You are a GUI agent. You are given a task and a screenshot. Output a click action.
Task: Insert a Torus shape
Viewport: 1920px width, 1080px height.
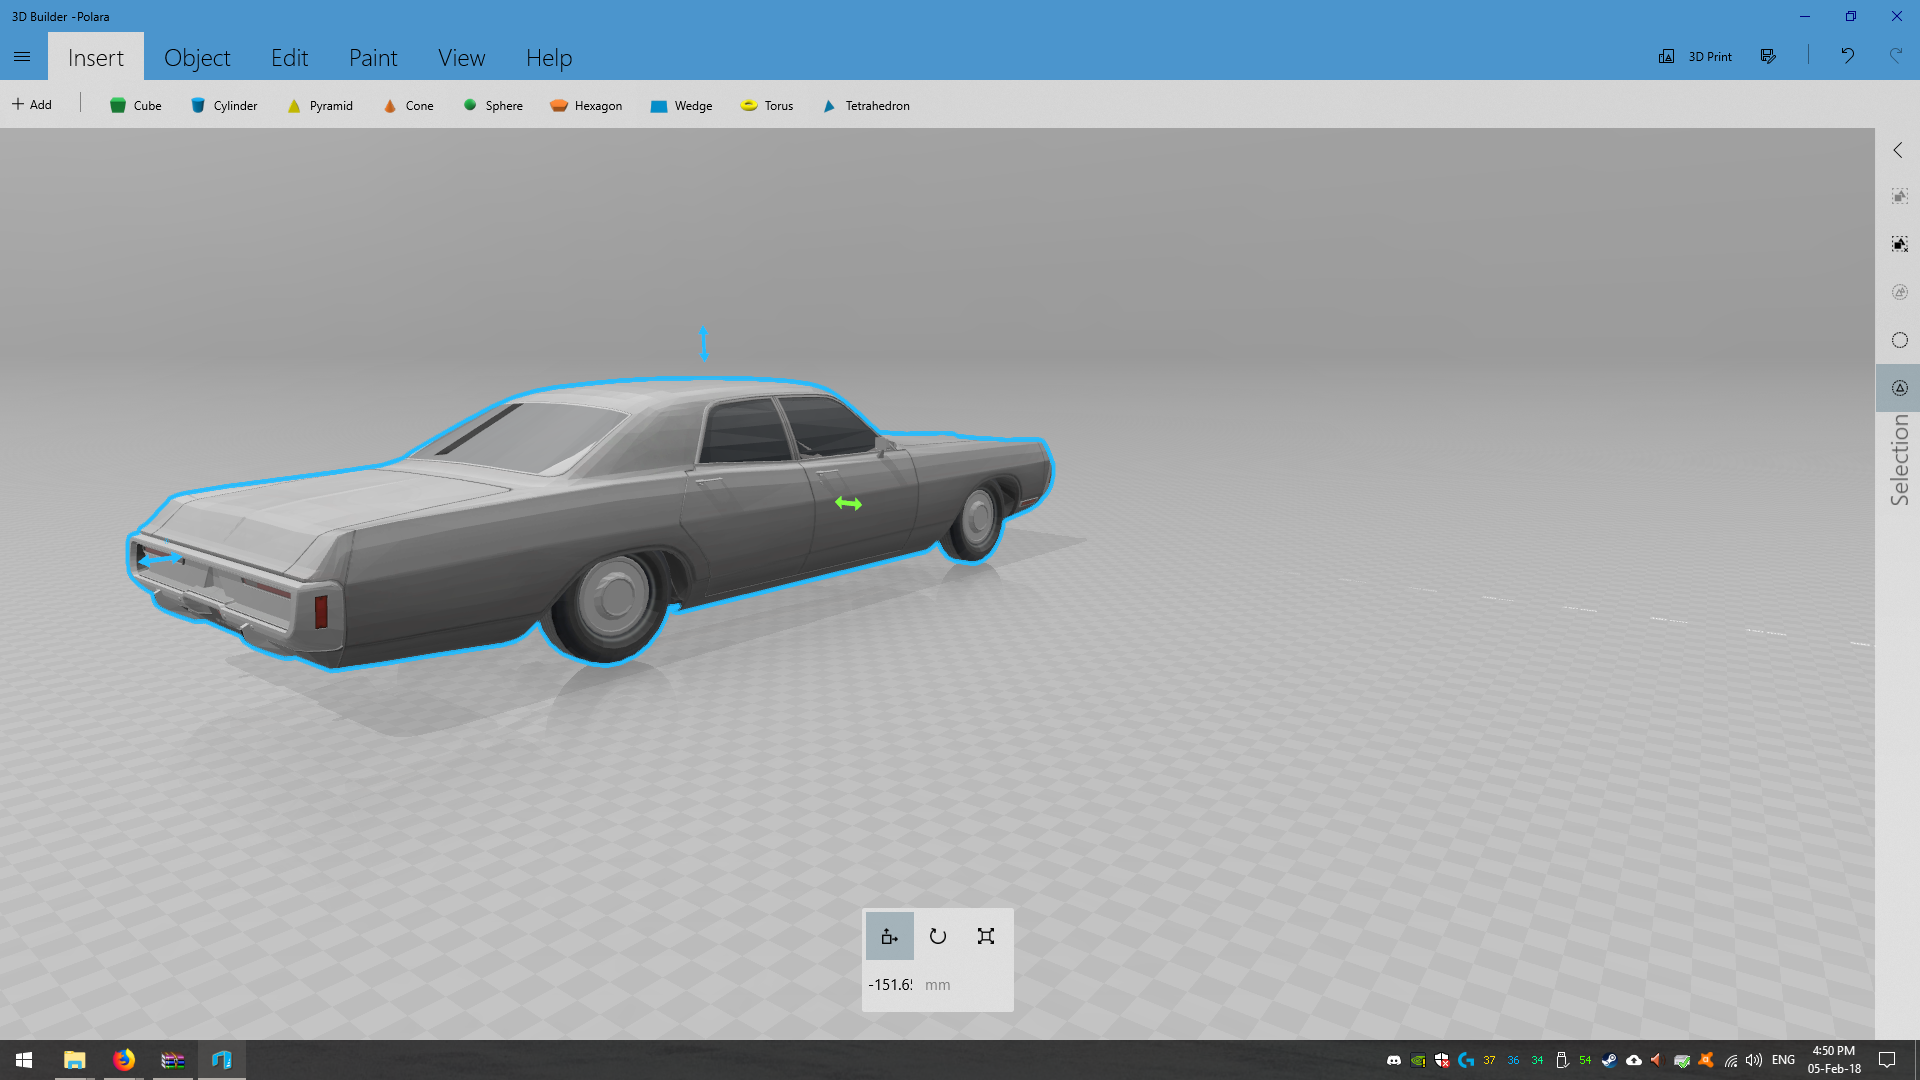pos(767,105)
